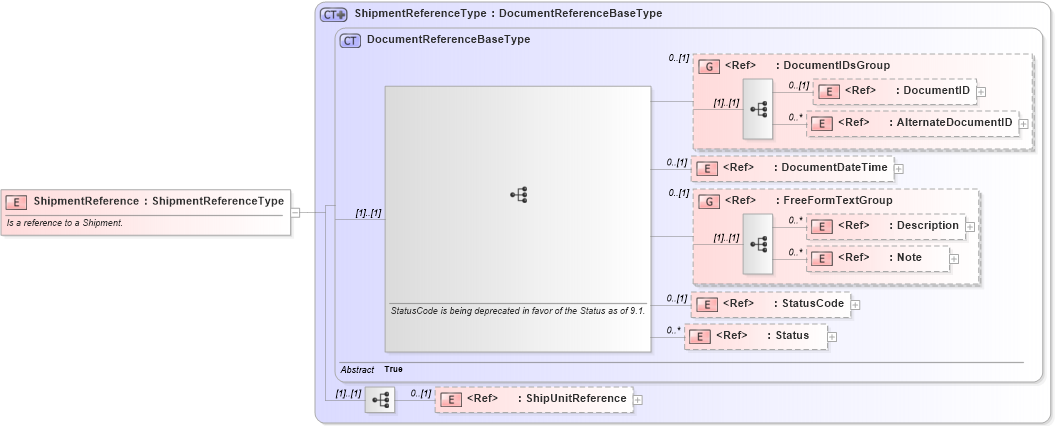Click the sequence icon before ShipUnitReference
The height and width of the screenshot is (426, 1055).
coord(380,400)
